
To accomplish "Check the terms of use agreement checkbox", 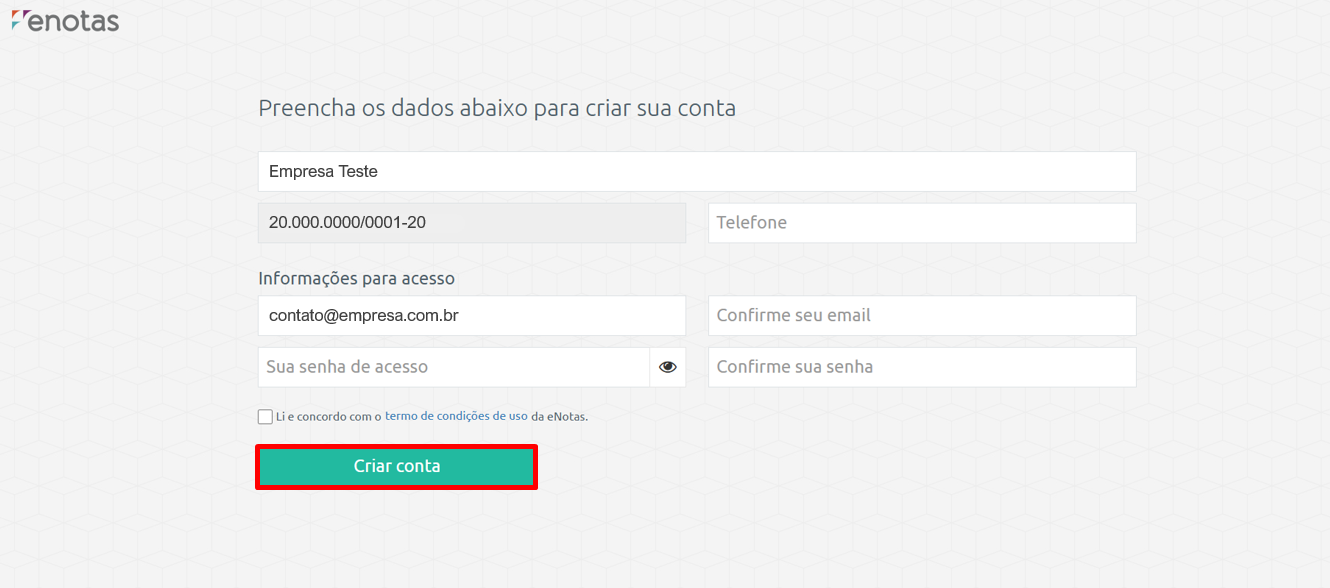I will (265, 417).
